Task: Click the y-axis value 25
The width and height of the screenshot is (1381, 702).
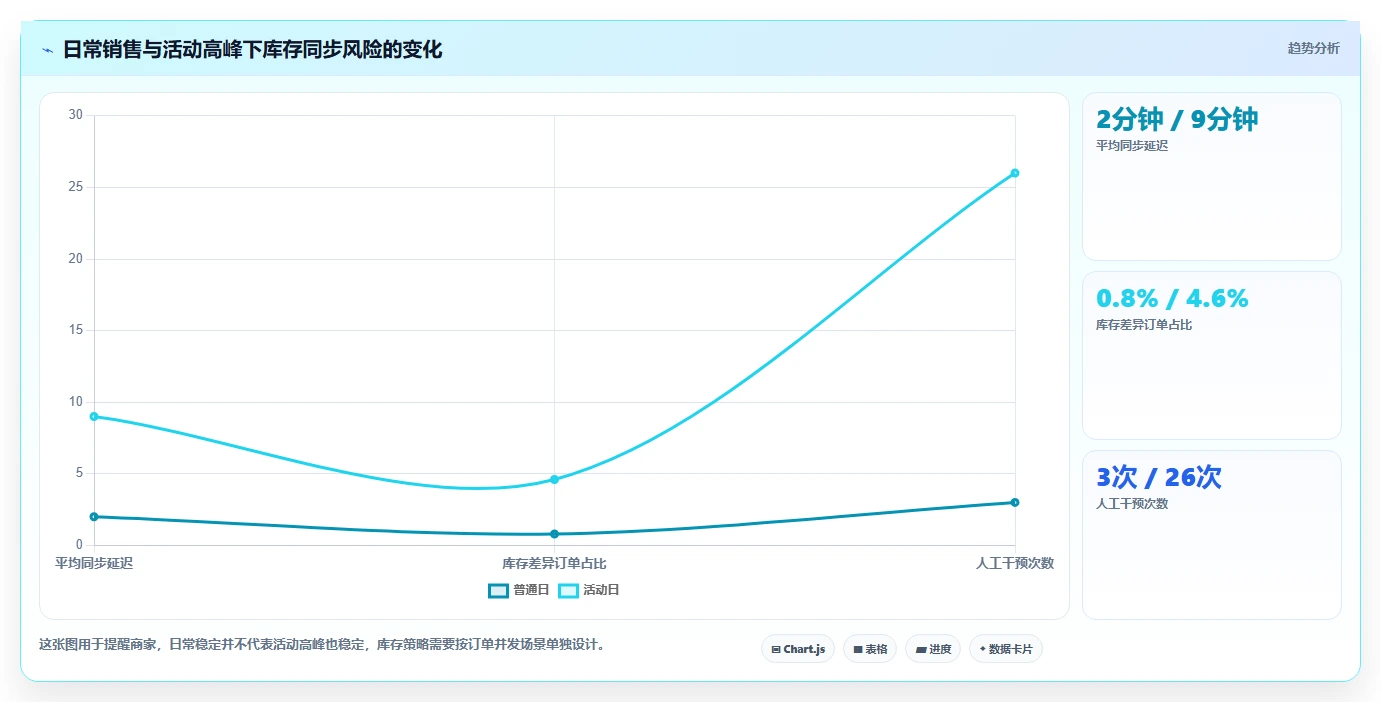Action: [76, 187]
